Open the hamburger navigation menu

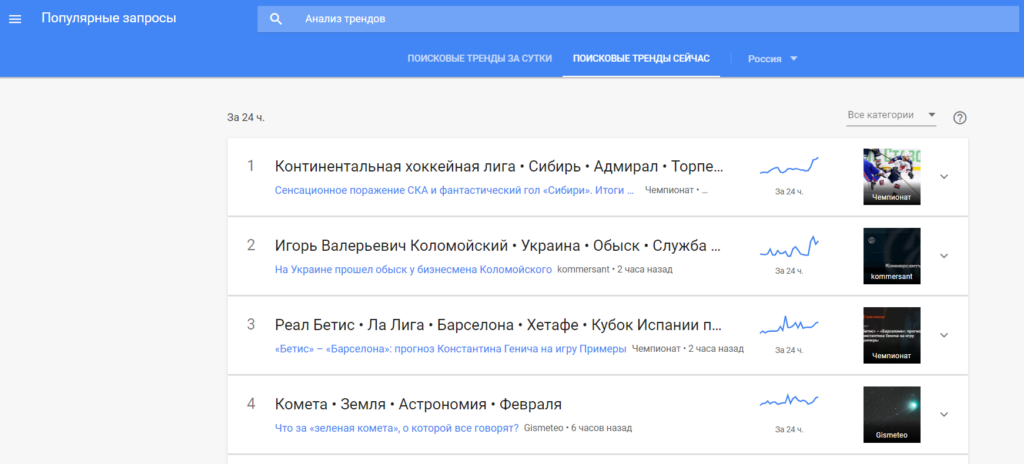[x=15, y=19]
